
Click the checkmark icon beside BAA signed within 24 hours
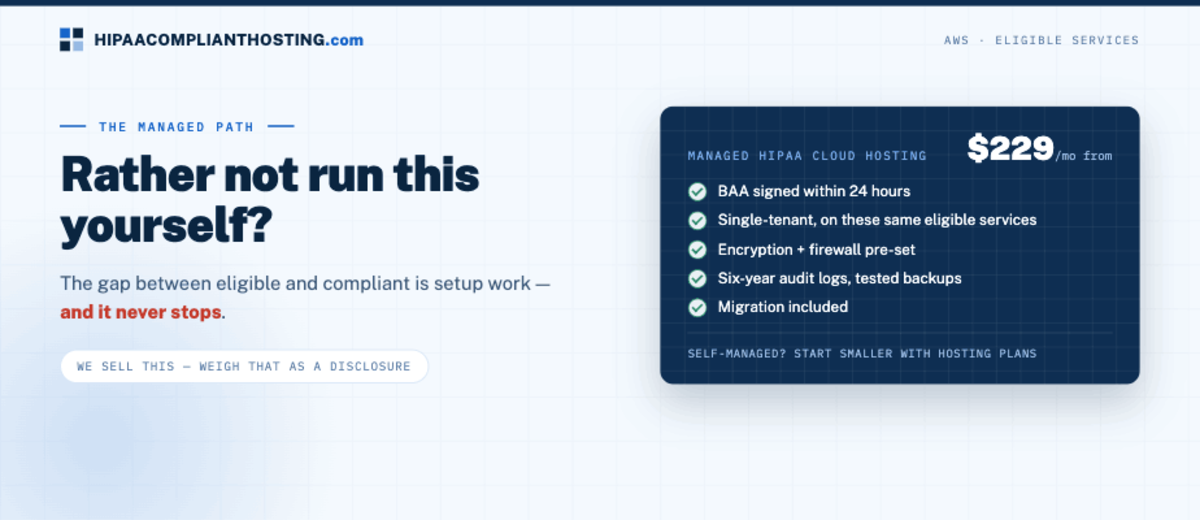[697, 191]
